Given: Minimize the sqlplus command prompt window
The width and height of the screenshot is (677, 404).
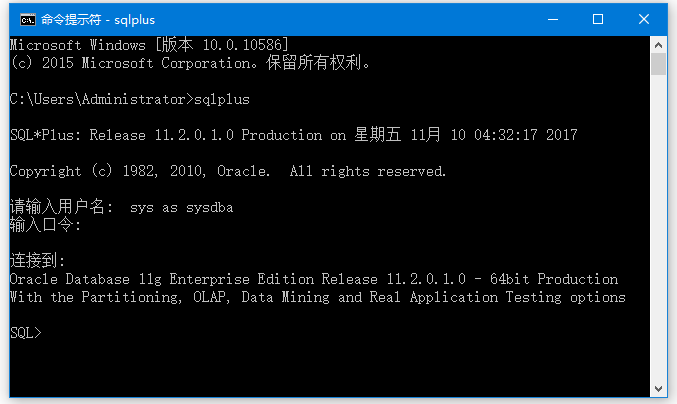Looking at the screenshot, I should 551,19.
